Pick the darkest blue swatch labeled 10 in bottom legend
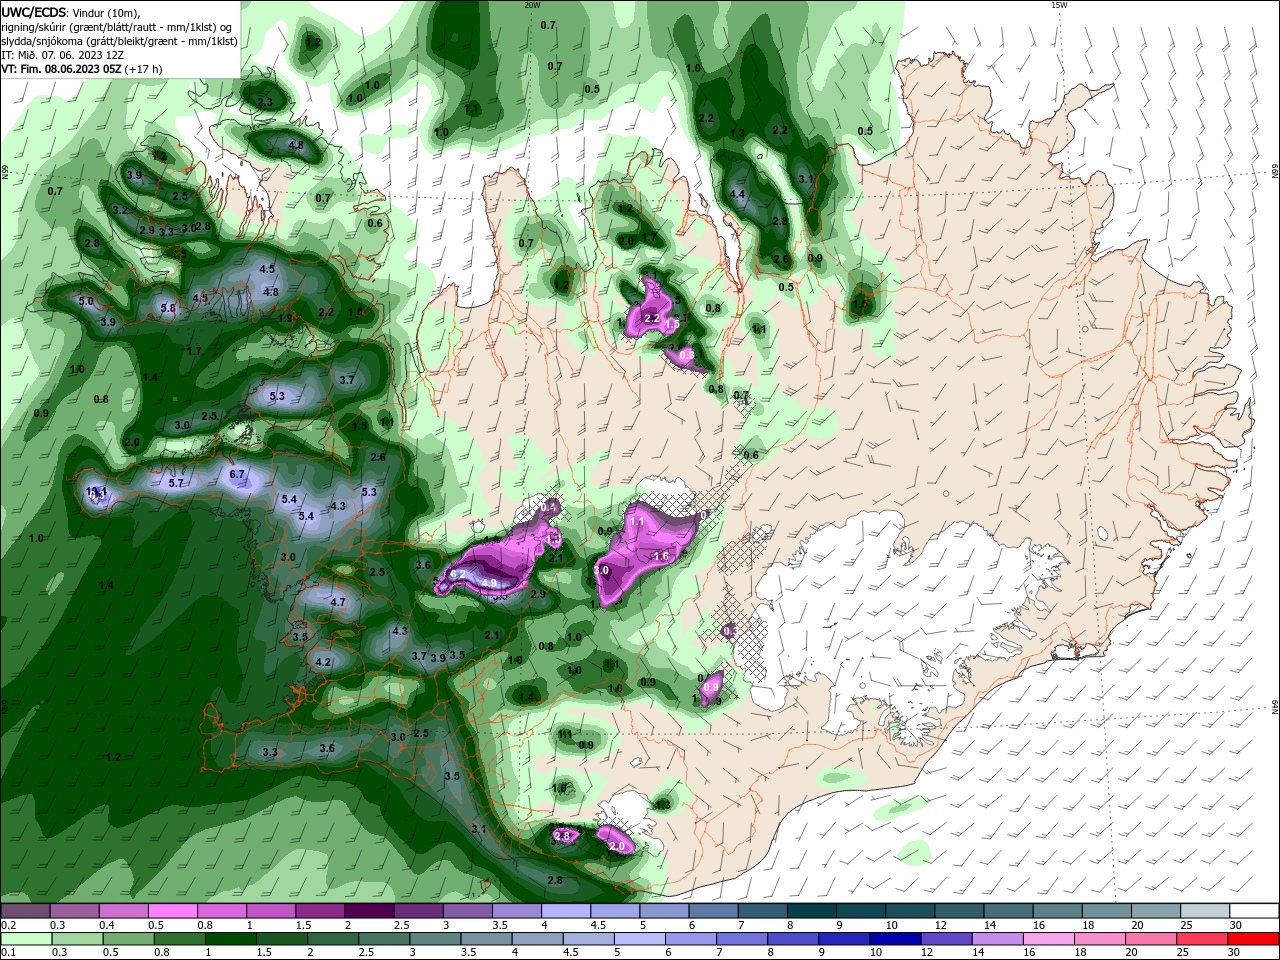 (894, 939)
